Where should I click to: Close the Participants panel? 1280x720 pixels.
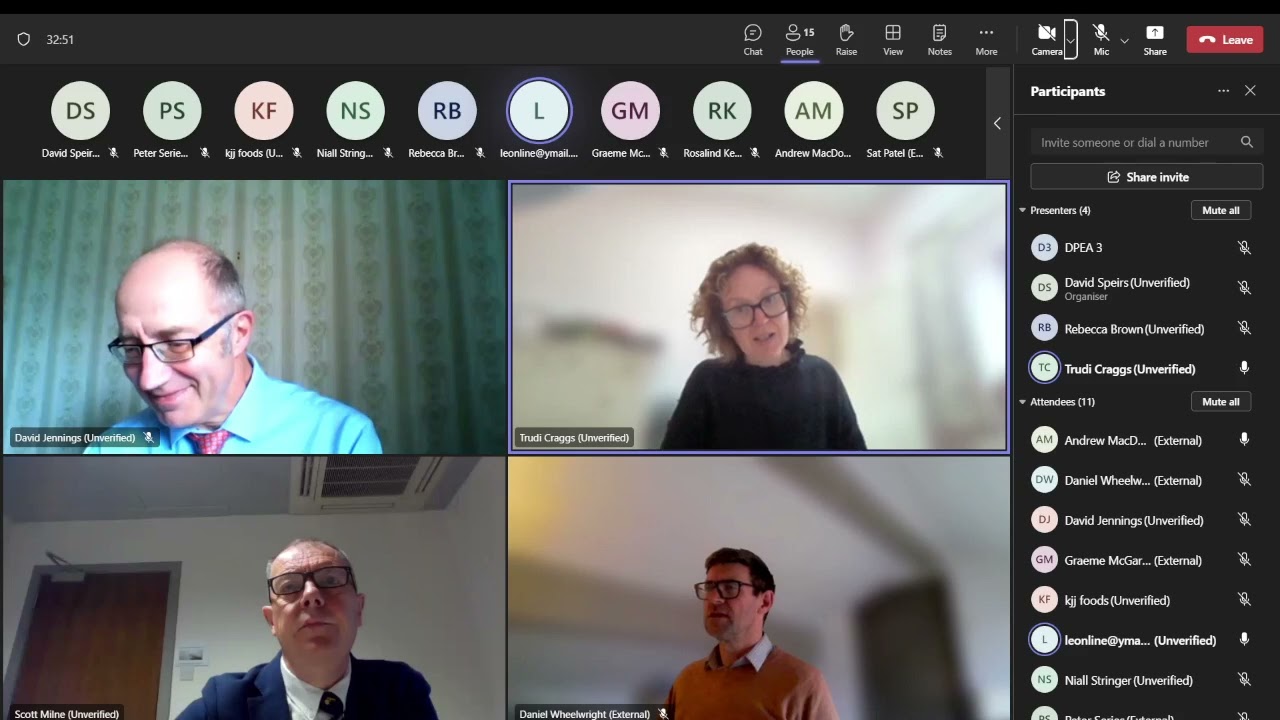(1250, 91)
